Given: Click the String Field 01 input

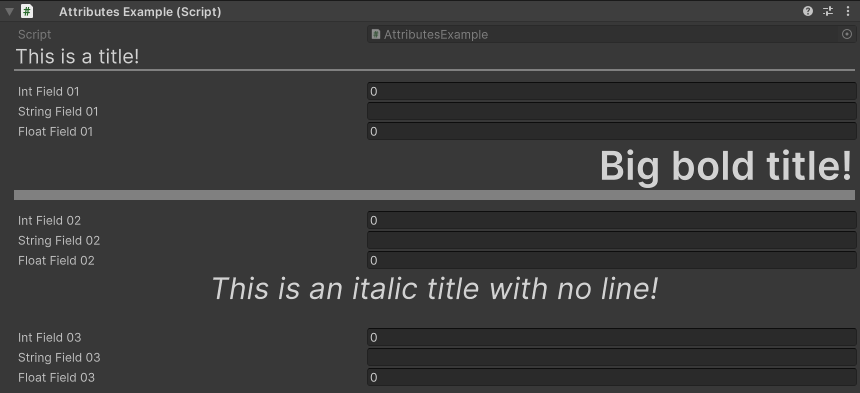Looking at the screenshot, I should [611, 111].
